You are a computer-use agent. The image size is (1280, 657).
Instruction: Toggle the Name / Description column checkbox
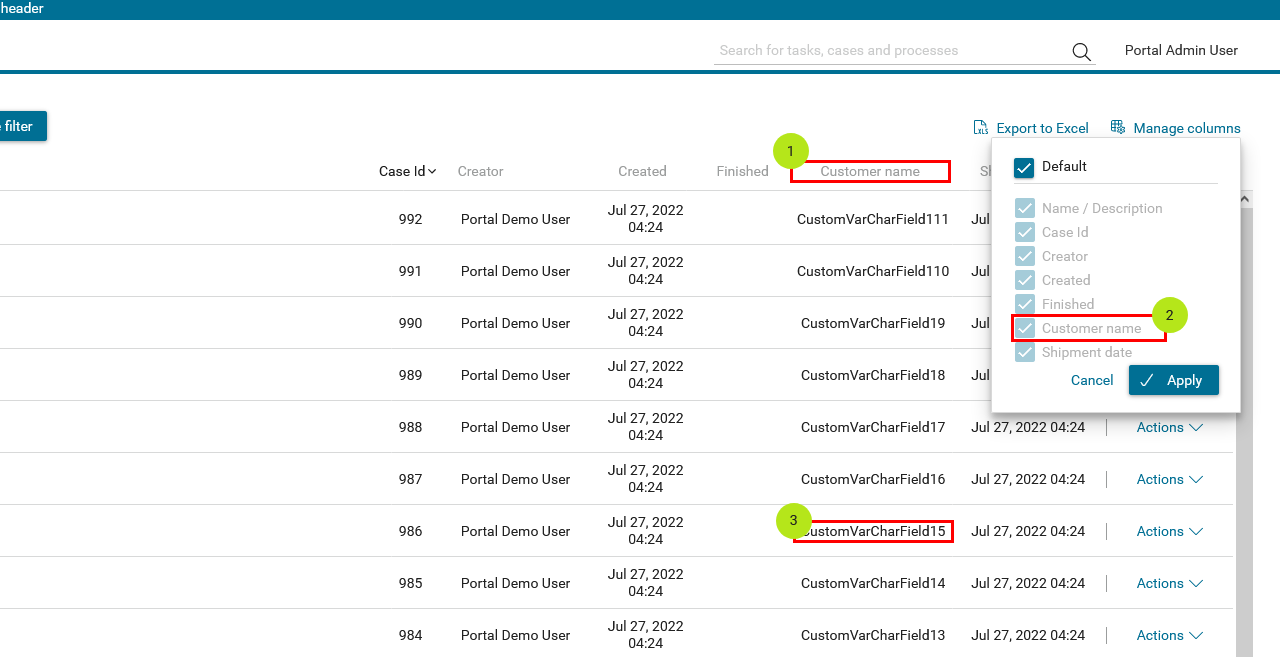click(x=1025, y=208)
